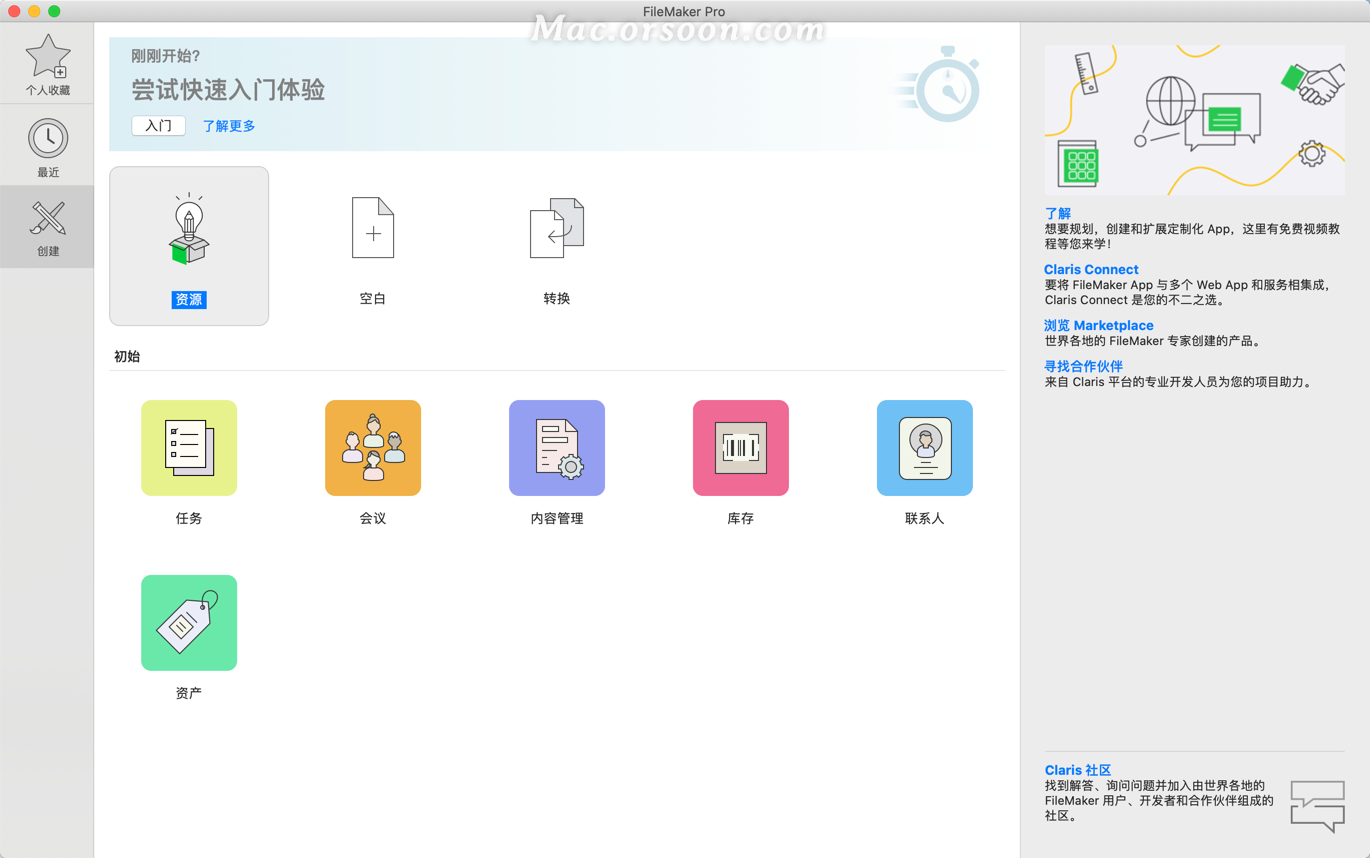Open the 资产 price tag icon
Image resolution: width=1370 pixels, height=858 pixels.
[189, 623]
